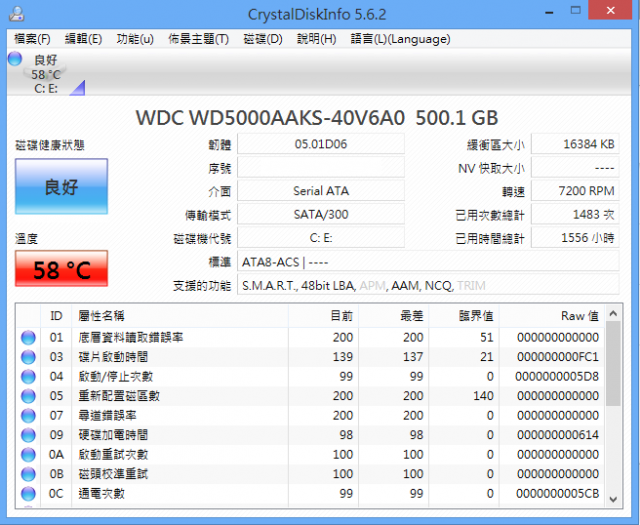Click threshold value 140 in row 05

(483, 396)
